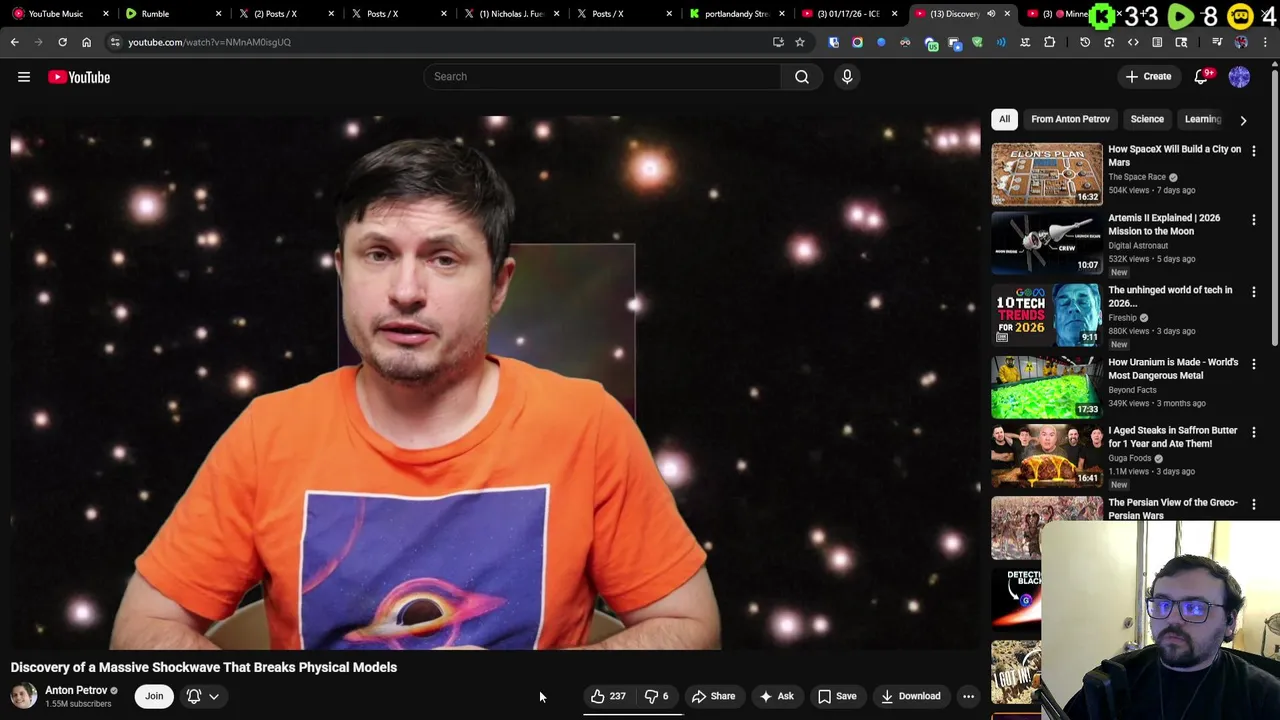The width and height of the screenshot is (1280, 720).
Task: Open I Aged Steaks in Saffron Butter title
Action: click(x=1172, y=437)
